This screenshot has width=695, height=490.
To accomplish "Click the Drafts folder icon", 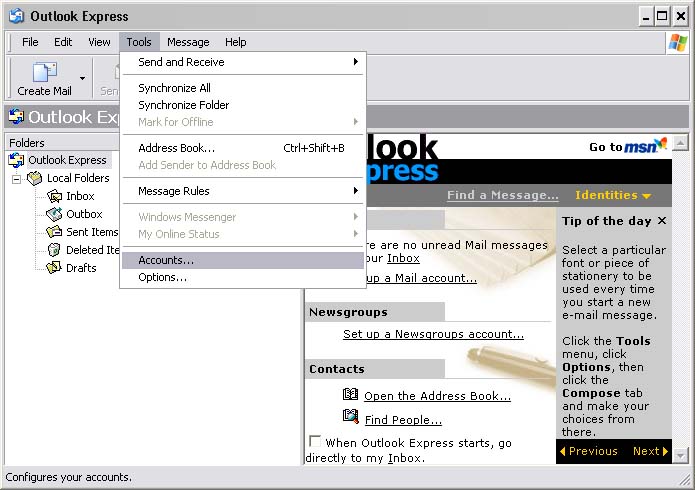I will pos(54,268).
